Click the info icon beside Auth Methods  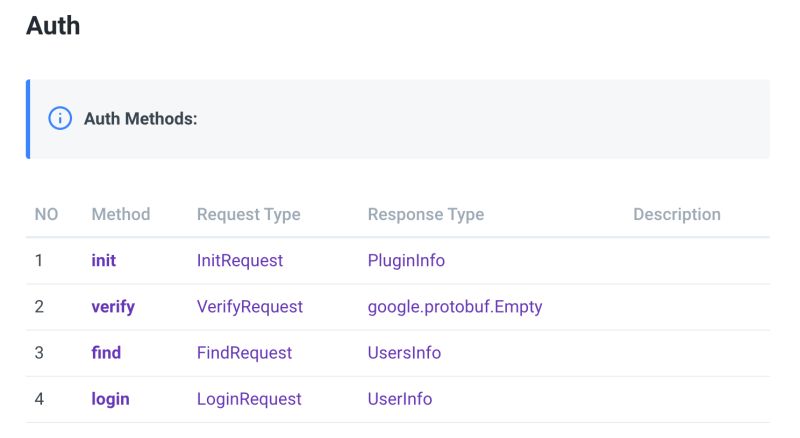[60, 118]
